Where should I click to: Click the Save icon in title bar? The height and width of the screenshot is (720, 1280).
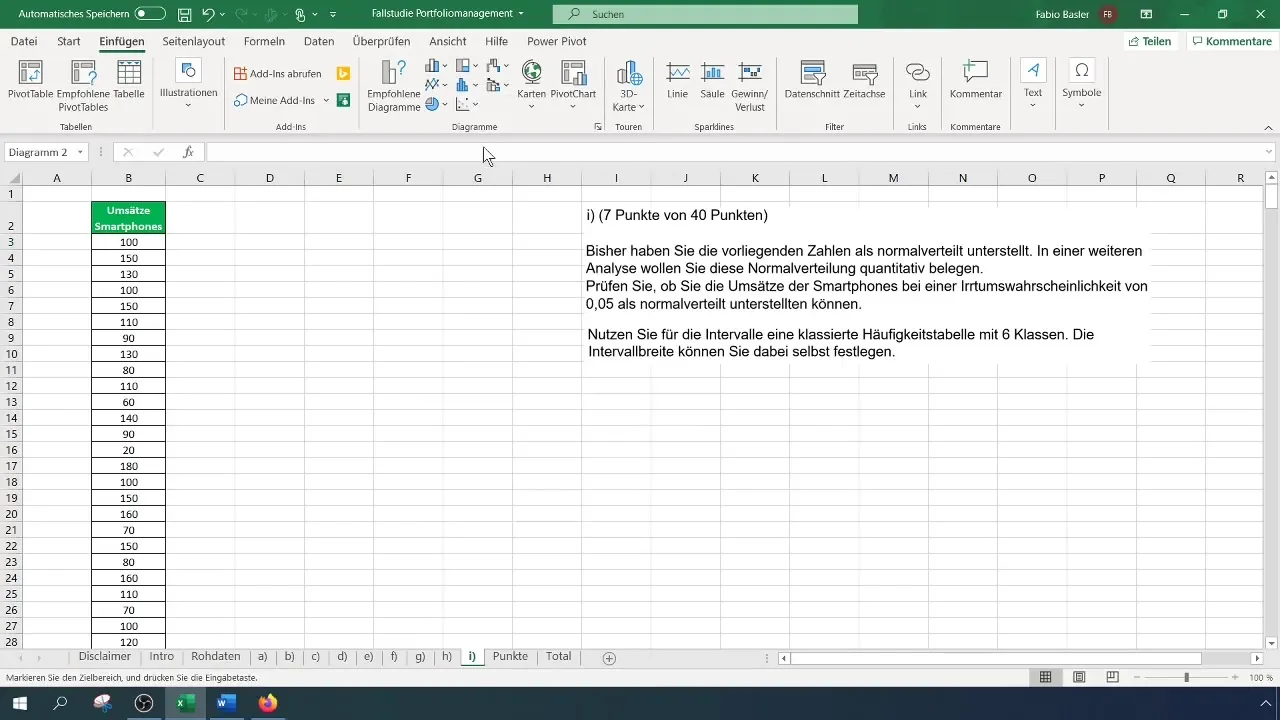(x=184, y=14)
